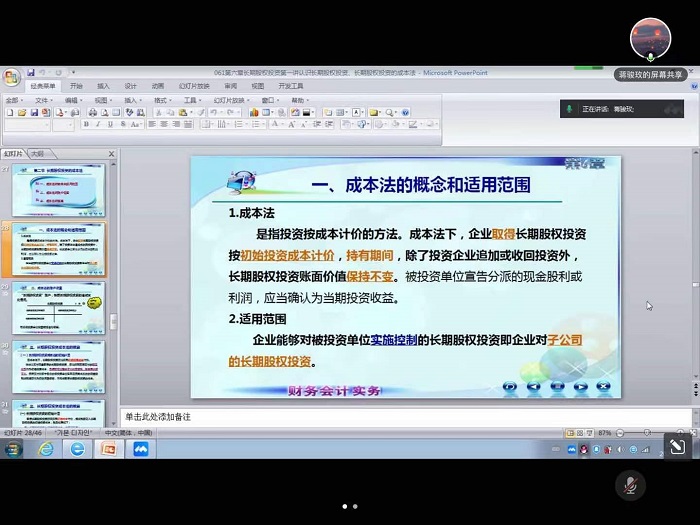Toggle Italic formatting in the toolbar
The height and width of the screenshot is (525, 700).
pyautogui.click(x=98, y=125)
